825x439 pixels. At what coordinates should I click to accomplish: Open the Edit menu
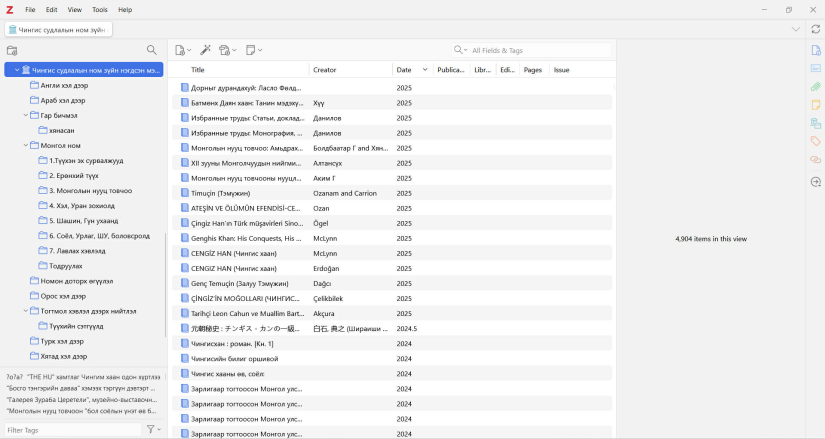(x=51, y=9)
